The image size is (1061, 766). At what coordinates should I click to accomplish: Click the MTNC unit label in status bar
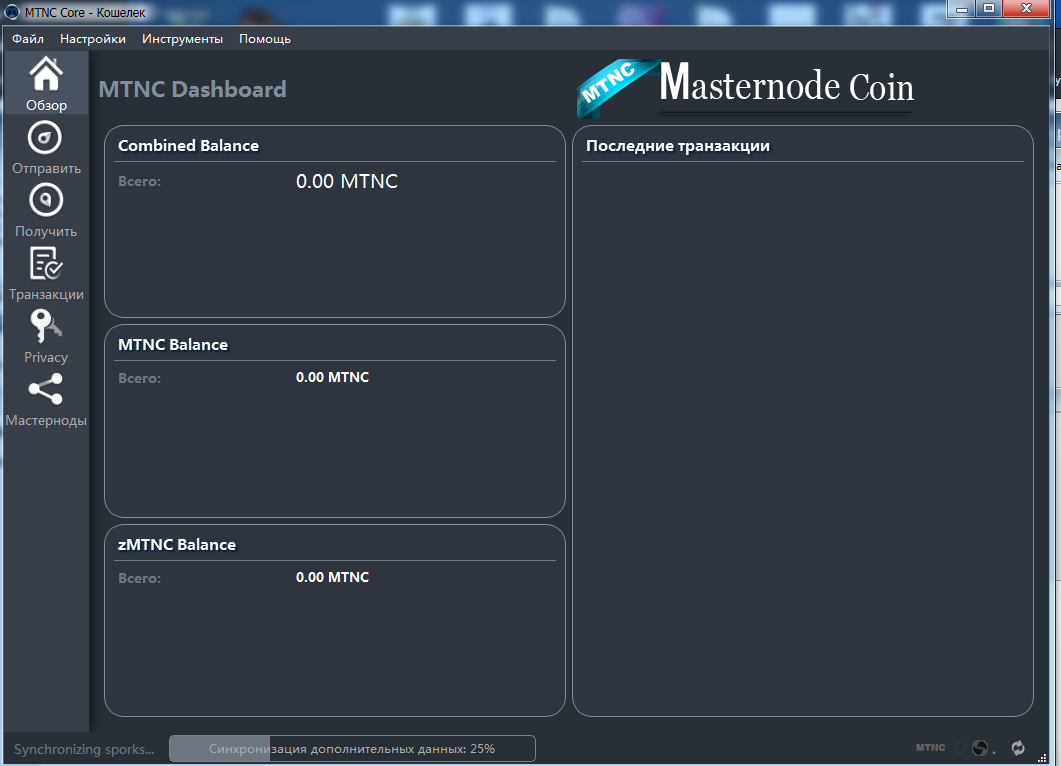930,748
